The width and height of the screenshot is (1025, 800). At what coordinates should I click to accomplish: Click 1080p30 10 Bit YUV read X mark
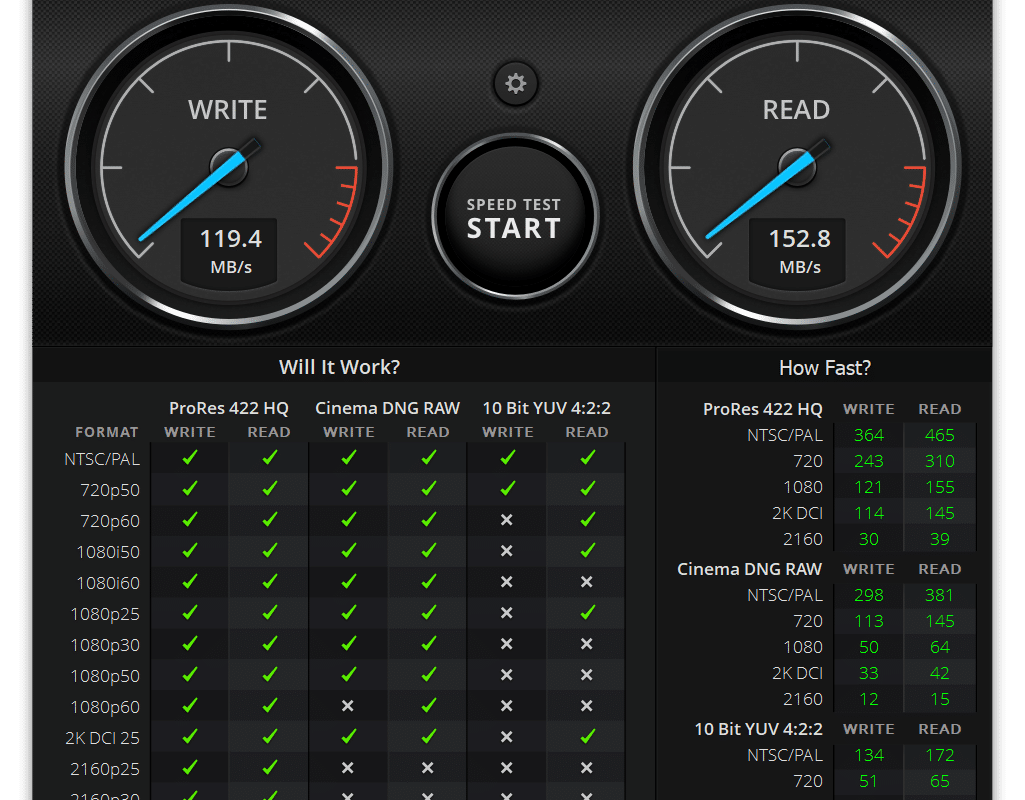(x=586, y=644)
